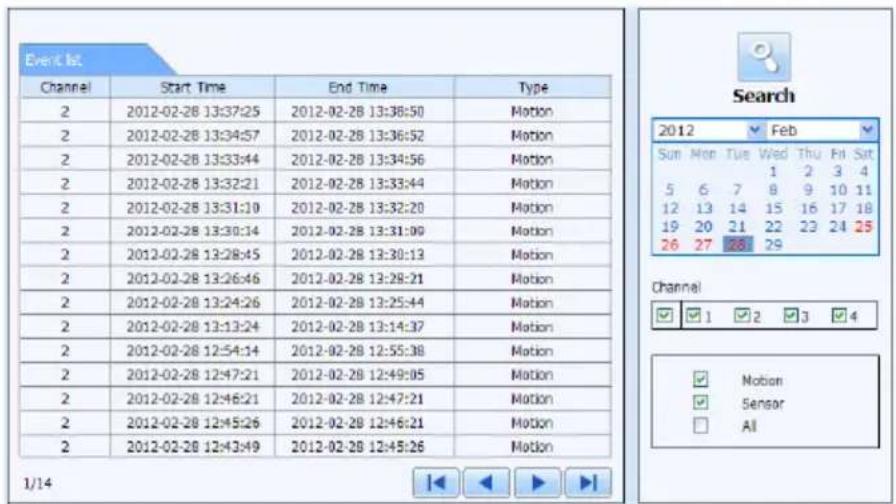Select event starting 2012-02-28 13:33:44
The height and width of the screenshot is (504, 896).
[315, 159]
